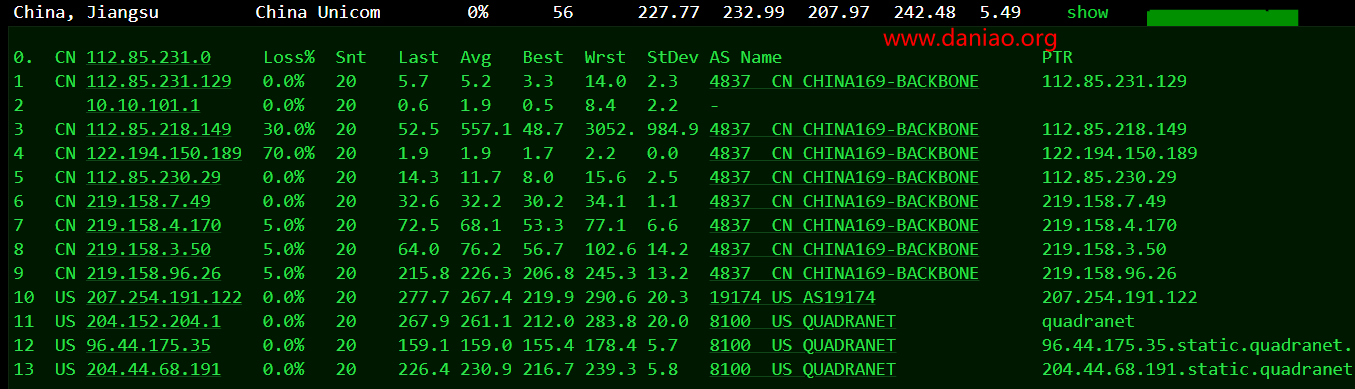Select the 3052. worst latency value
Image resolution: width=1355 pixels, height=389 pixels.
pyautogui.click(x=610, y=129)
